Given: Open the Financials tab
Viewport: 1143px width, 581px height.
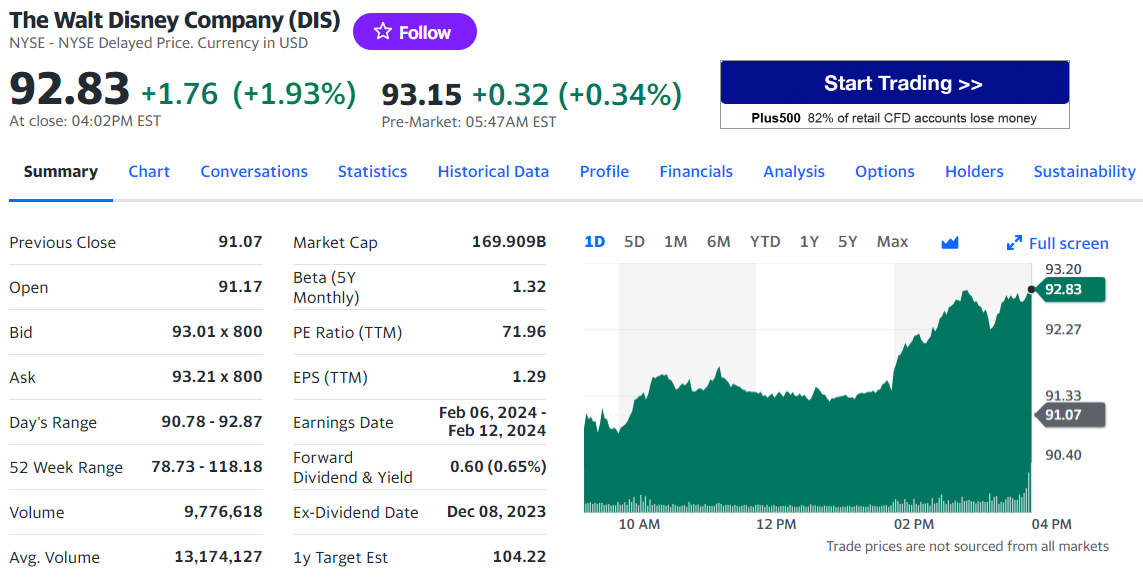Looking at the screenshot, I should click(x=696, y=171).
